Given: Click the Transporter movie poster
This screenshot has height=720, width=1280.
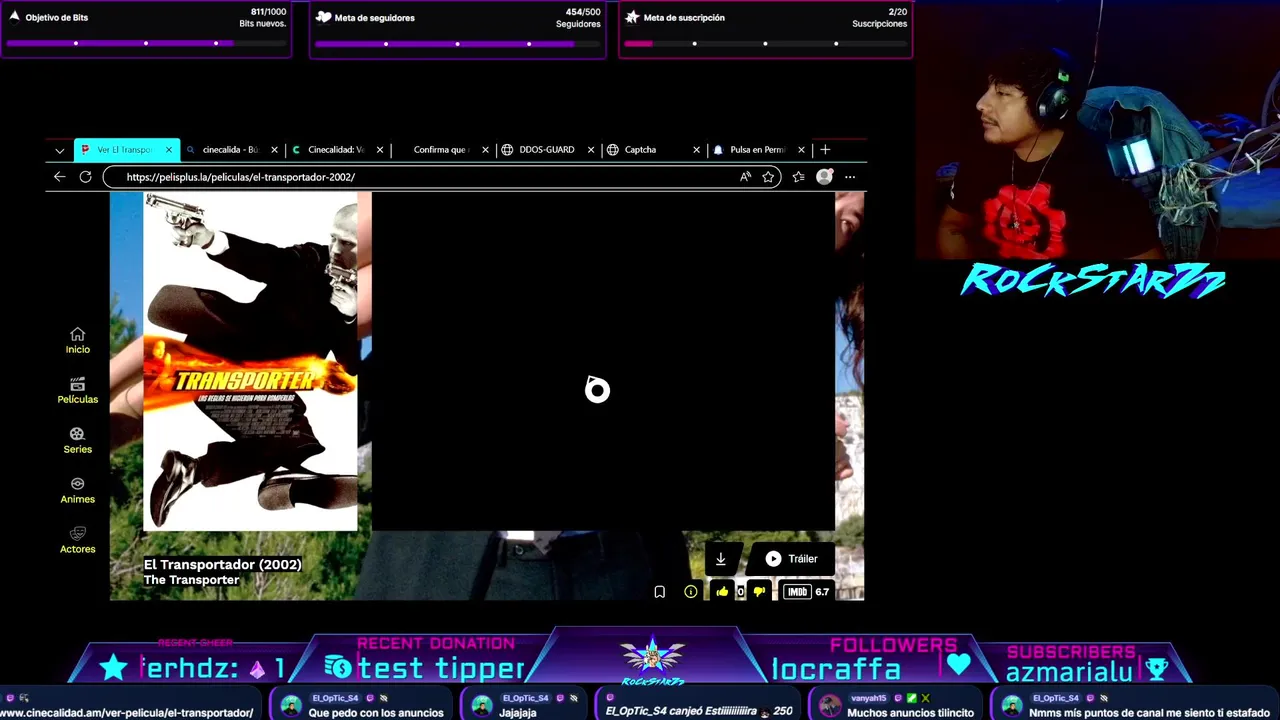Looking at the screenshot, I should (x=250, y=361).
